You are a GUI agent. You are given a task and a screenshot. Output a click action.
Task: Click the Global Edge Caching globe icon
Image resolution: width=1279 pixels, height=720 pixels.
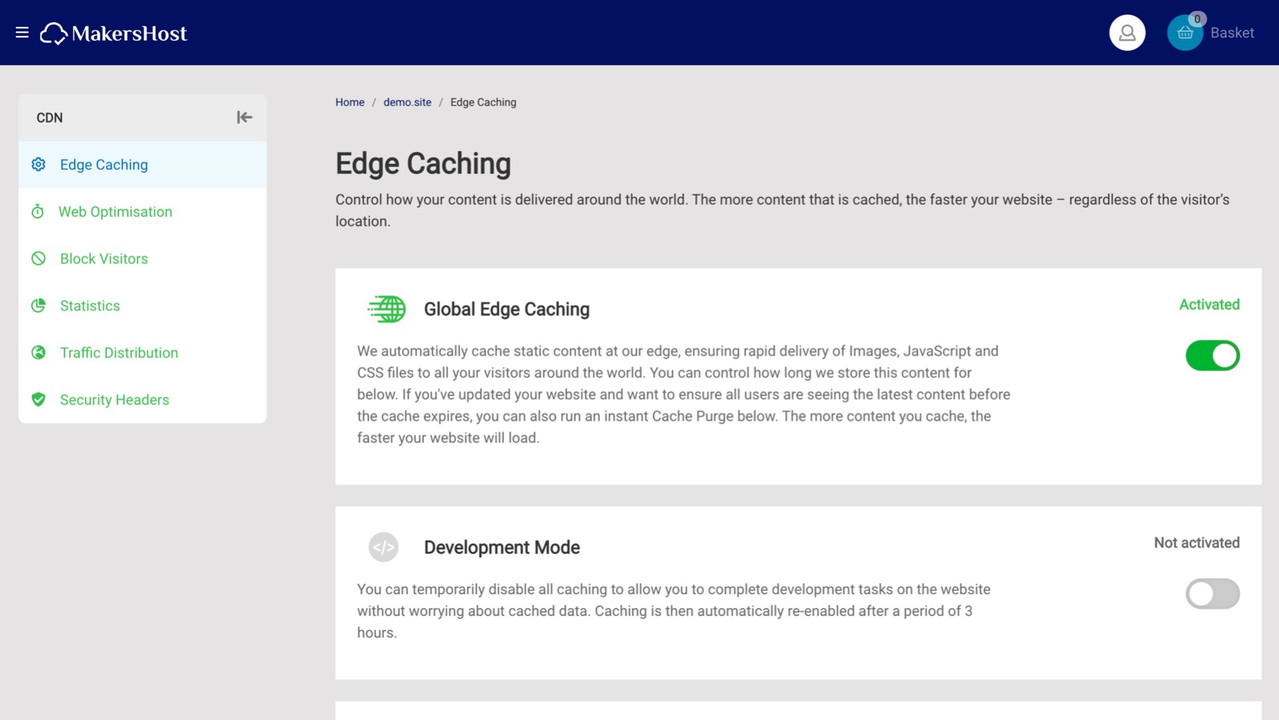387,309
